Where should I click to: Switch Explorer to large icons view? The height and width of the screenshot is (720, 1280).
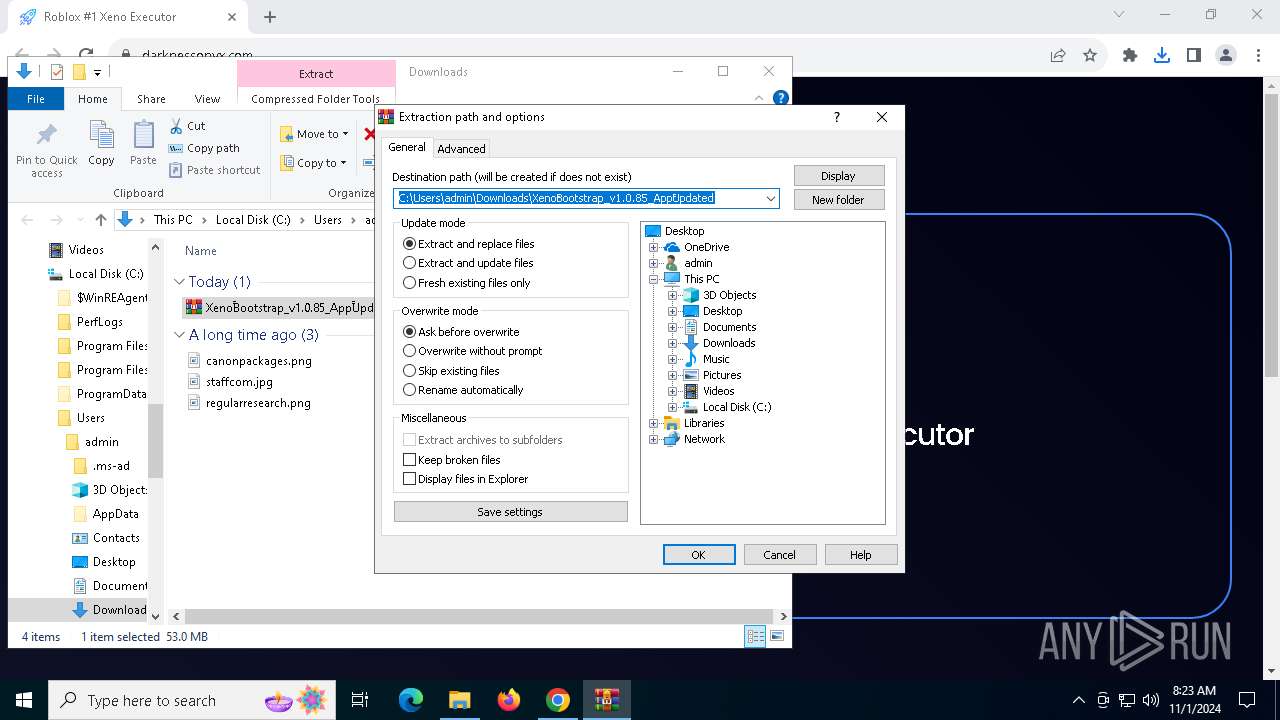point(777,636)
